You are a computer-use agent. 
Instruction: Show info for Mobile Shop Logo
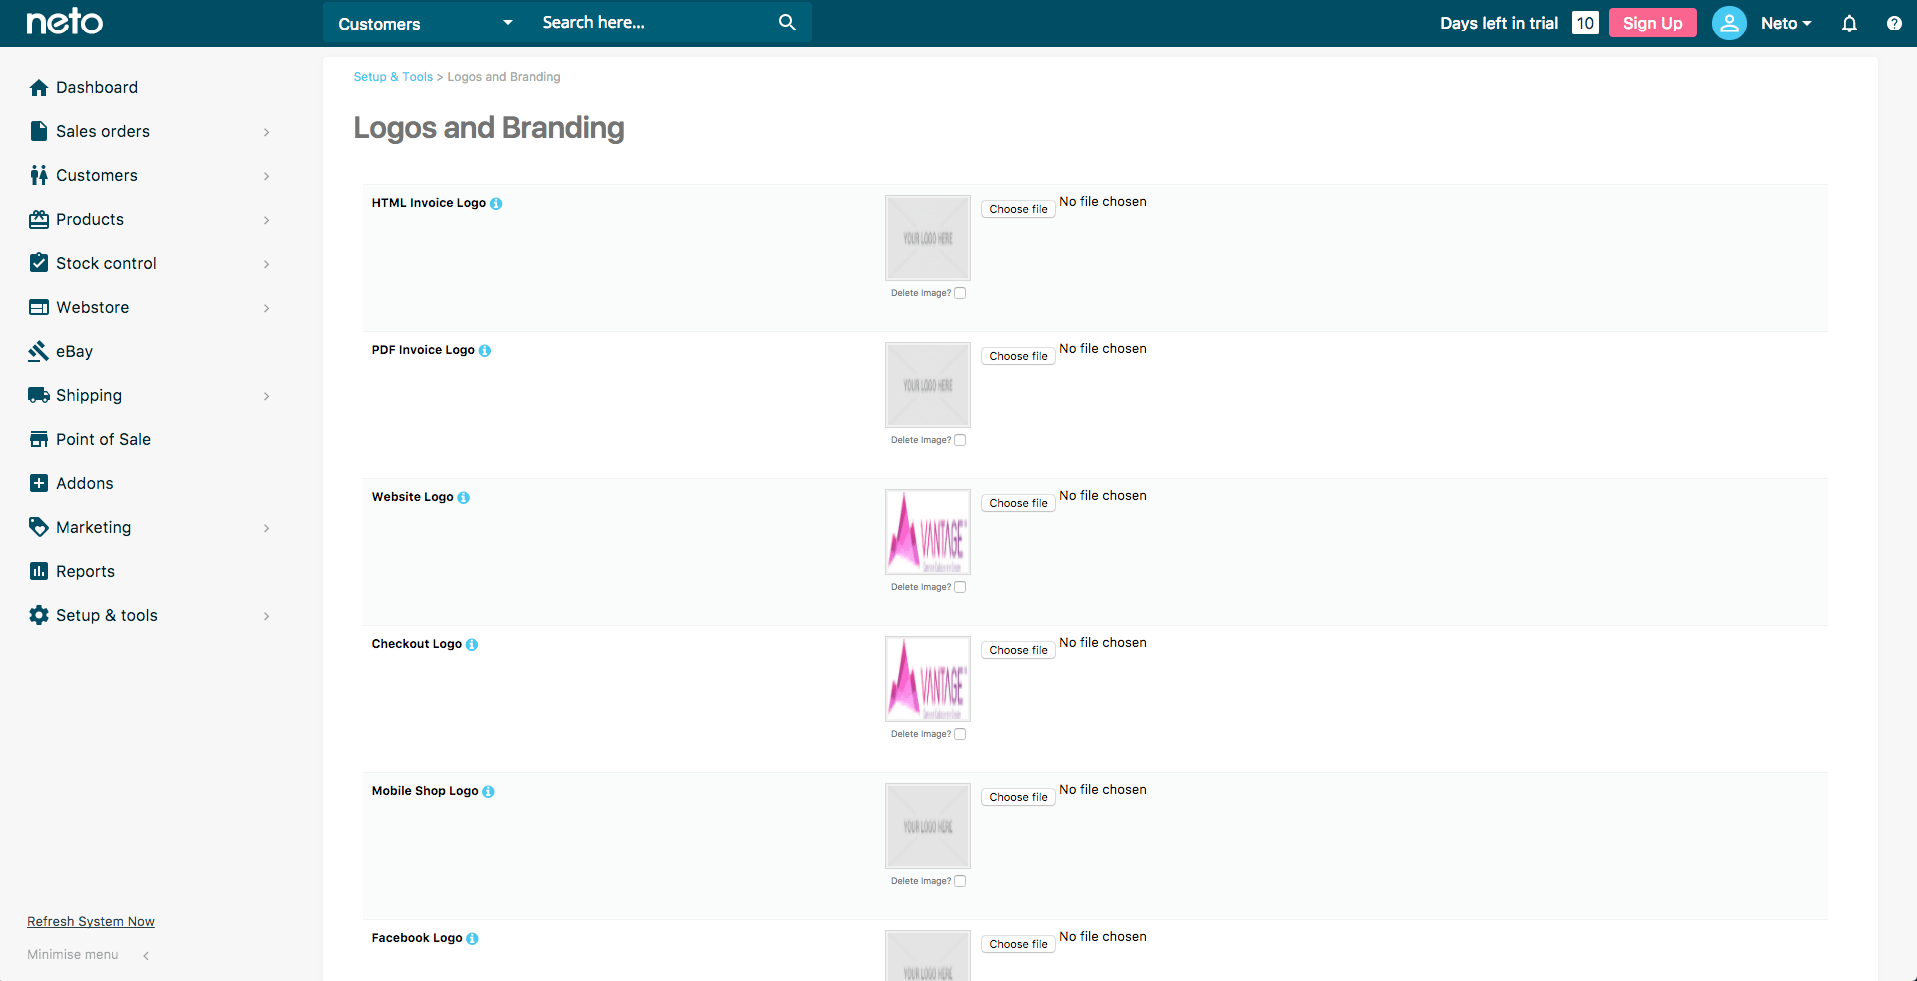pyautogui.click(x=488, y=792)
